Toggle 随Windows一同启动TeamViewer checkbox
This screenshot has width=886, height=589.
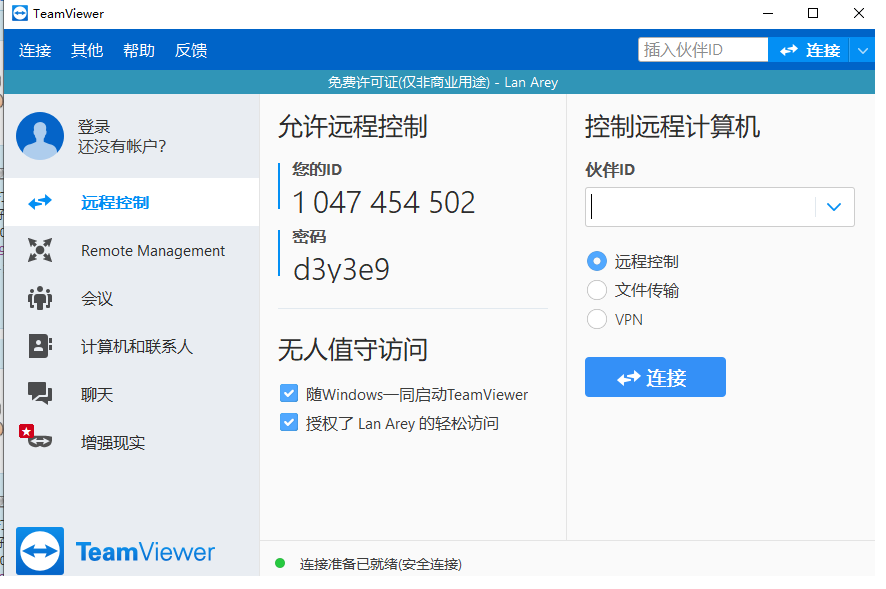[x=289, y=393]
